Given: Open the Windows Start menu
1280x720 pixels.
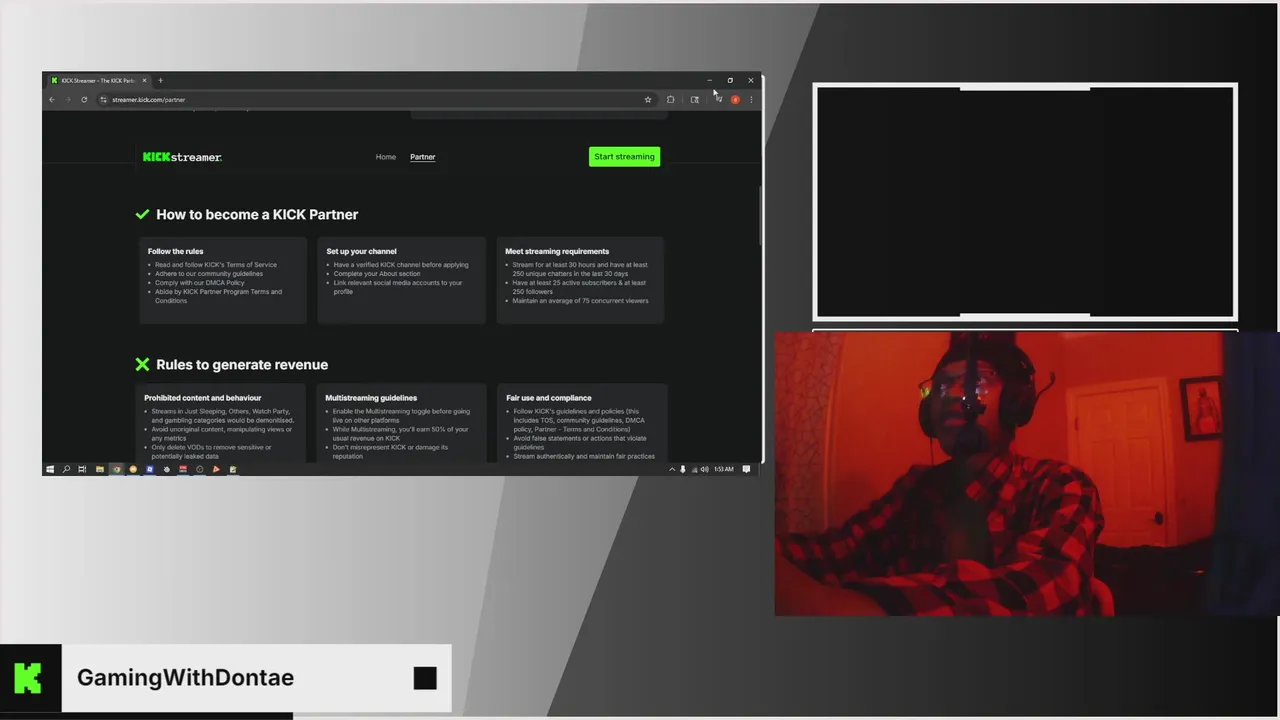Looking at the screenshot, I should tap(49, 469).
